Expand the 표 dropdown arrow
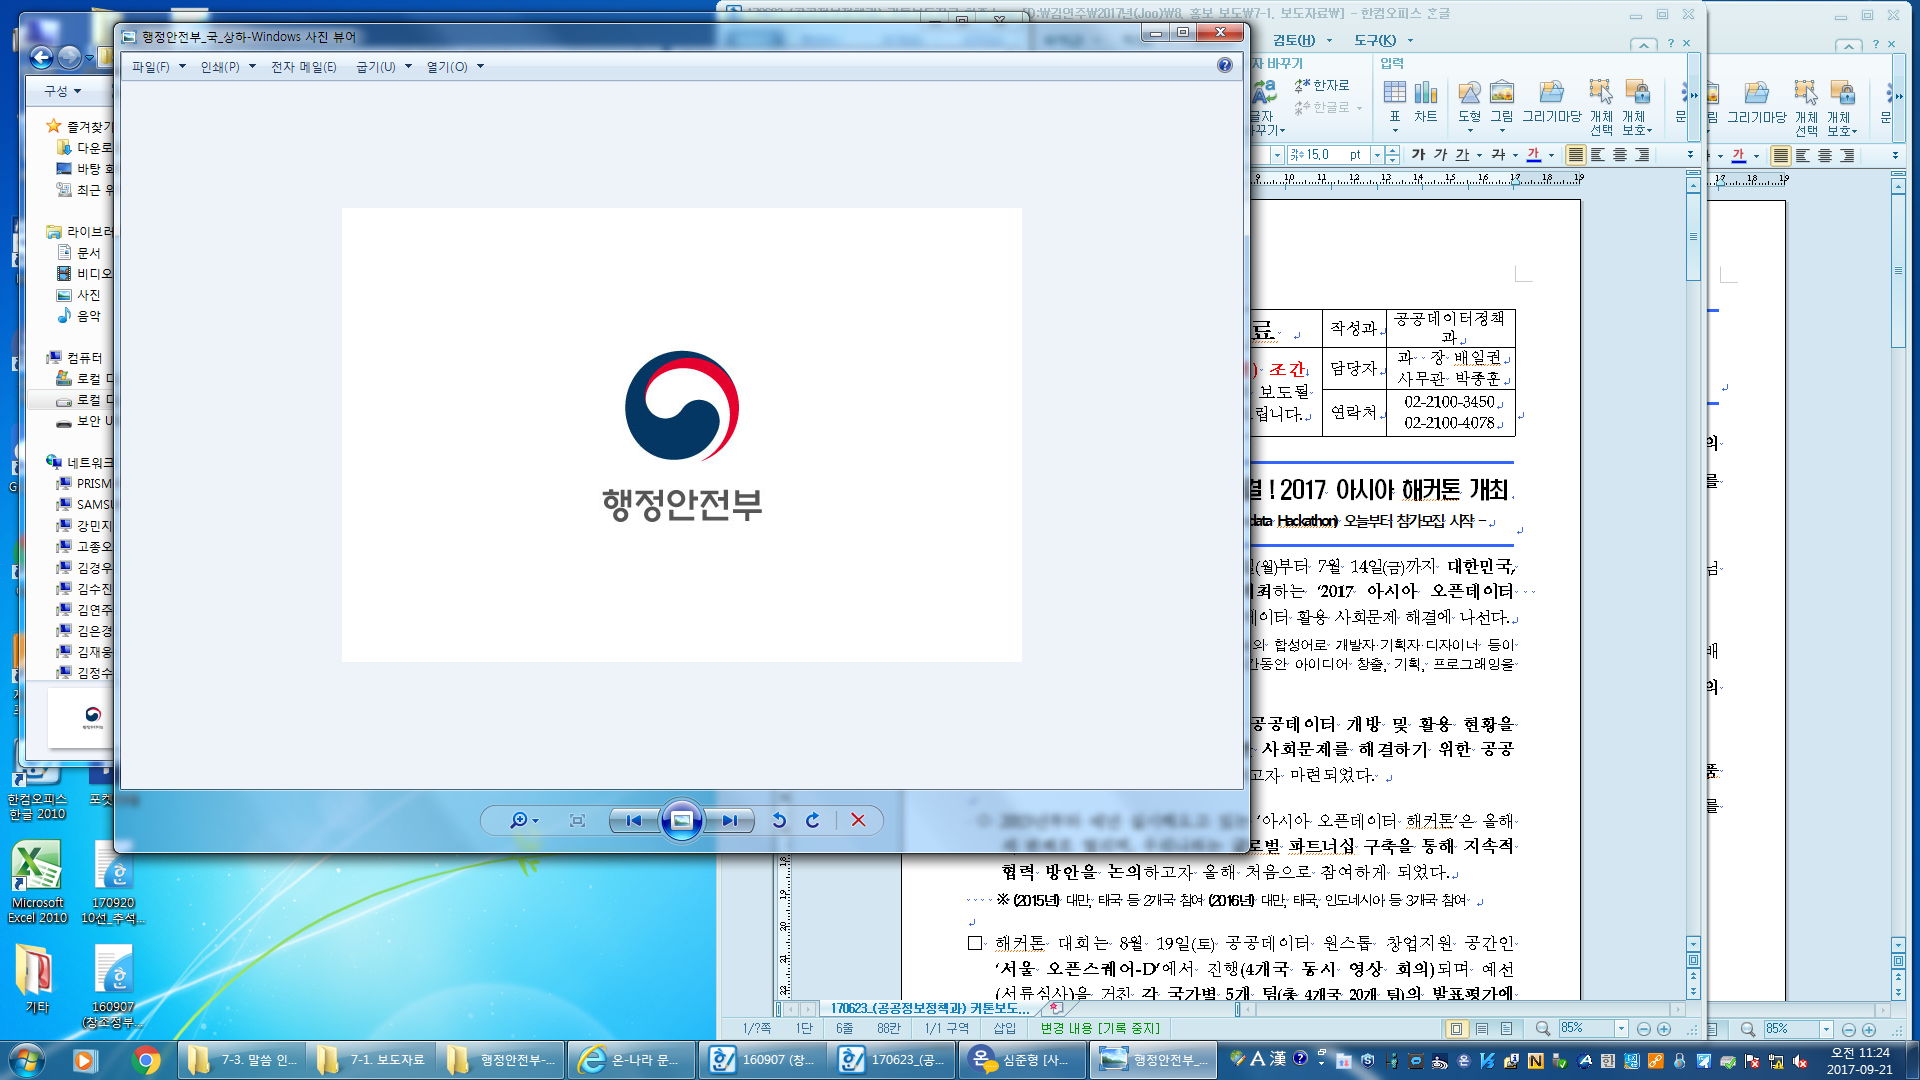The width and height of the screenshot is (1920, 1080). [x=1395, y=131]
